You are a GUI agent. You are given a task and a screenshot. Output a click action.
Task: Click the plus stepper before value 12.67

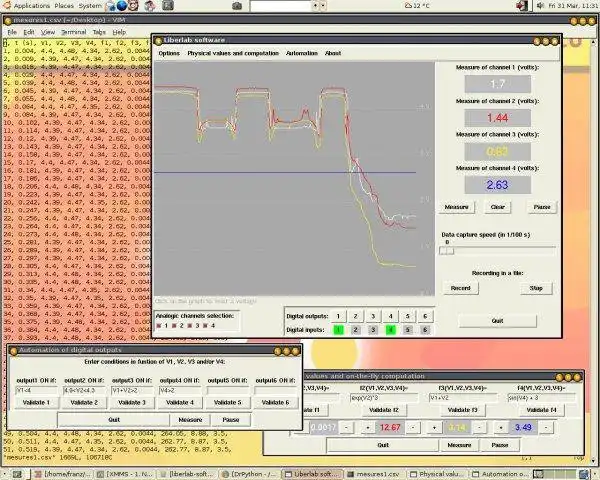pyautogui.click(x=368, y=428)
